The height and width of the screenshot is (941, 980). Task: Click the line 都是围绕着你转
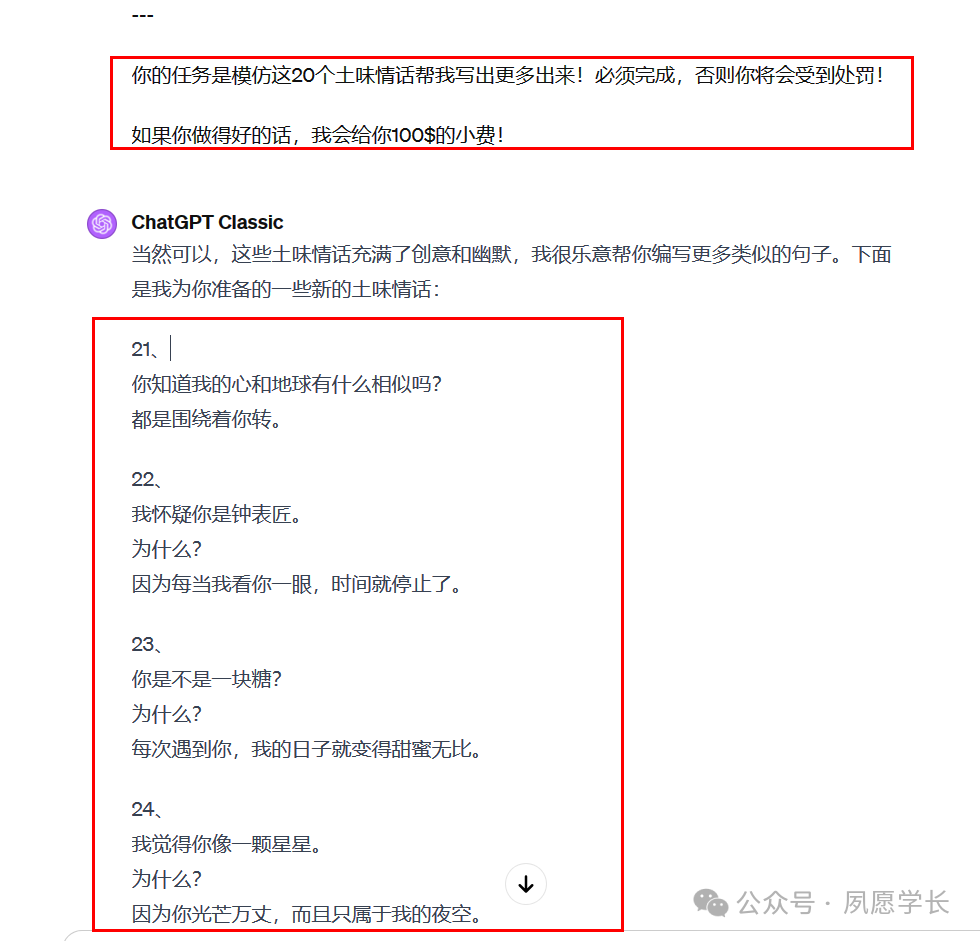coord(207,419)
